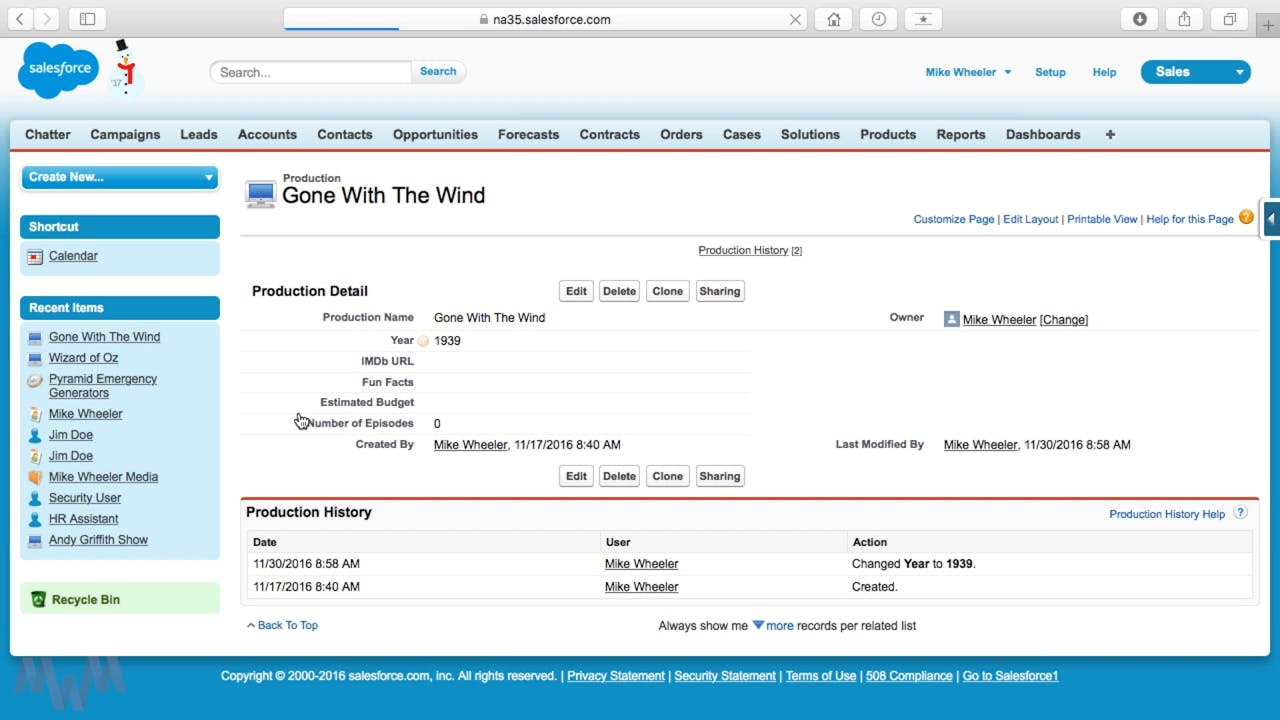
Task: Click the owner user avatar icon
Action: click(x=952, y=319)
